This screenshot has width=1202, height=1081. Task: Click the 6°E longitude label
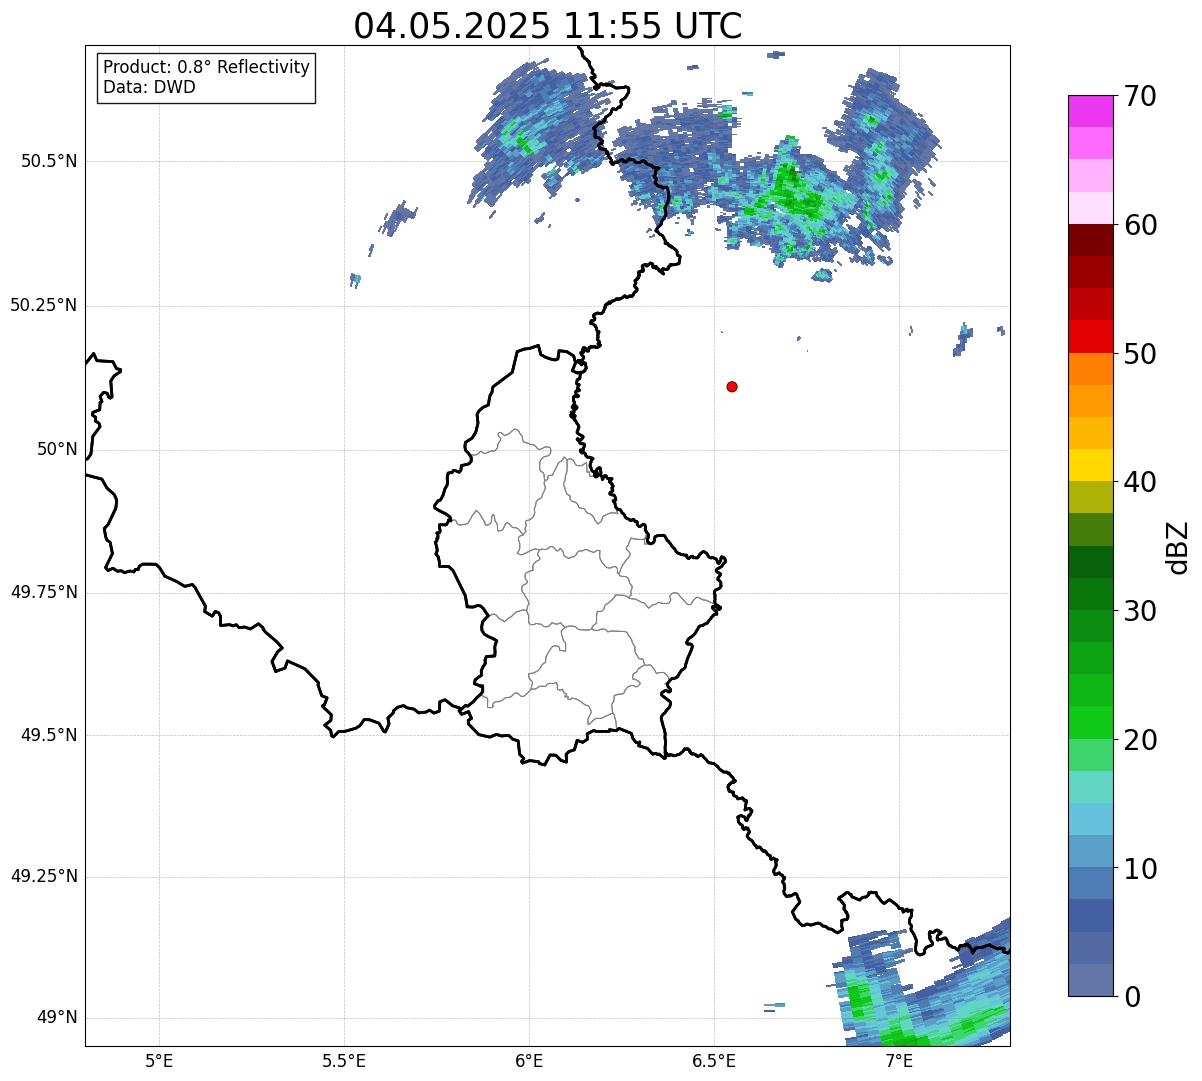[529, 1060]
